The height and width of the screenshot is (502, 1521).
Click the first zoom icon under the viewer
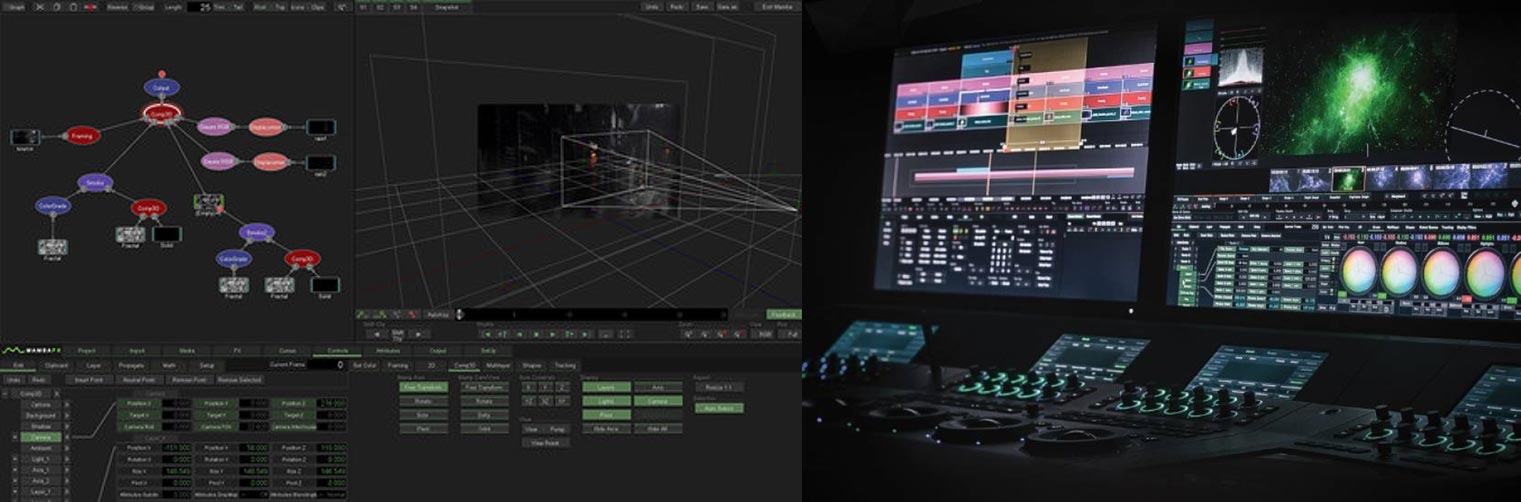[x=688, y=334]
